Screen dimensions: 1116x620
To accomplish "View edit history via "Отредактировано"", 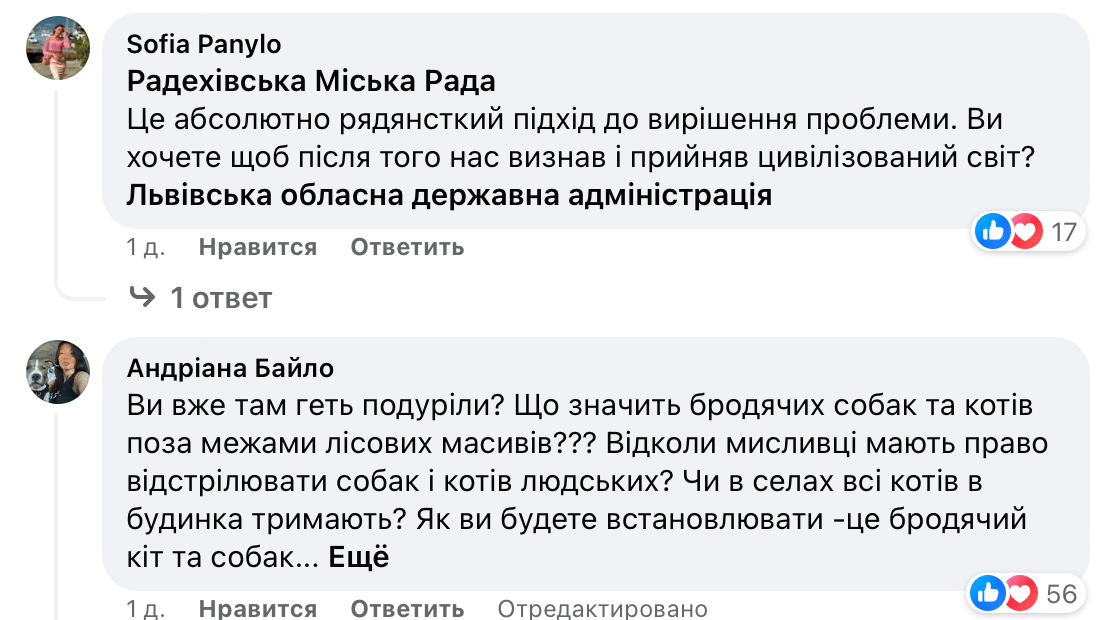I will [602, 608].
